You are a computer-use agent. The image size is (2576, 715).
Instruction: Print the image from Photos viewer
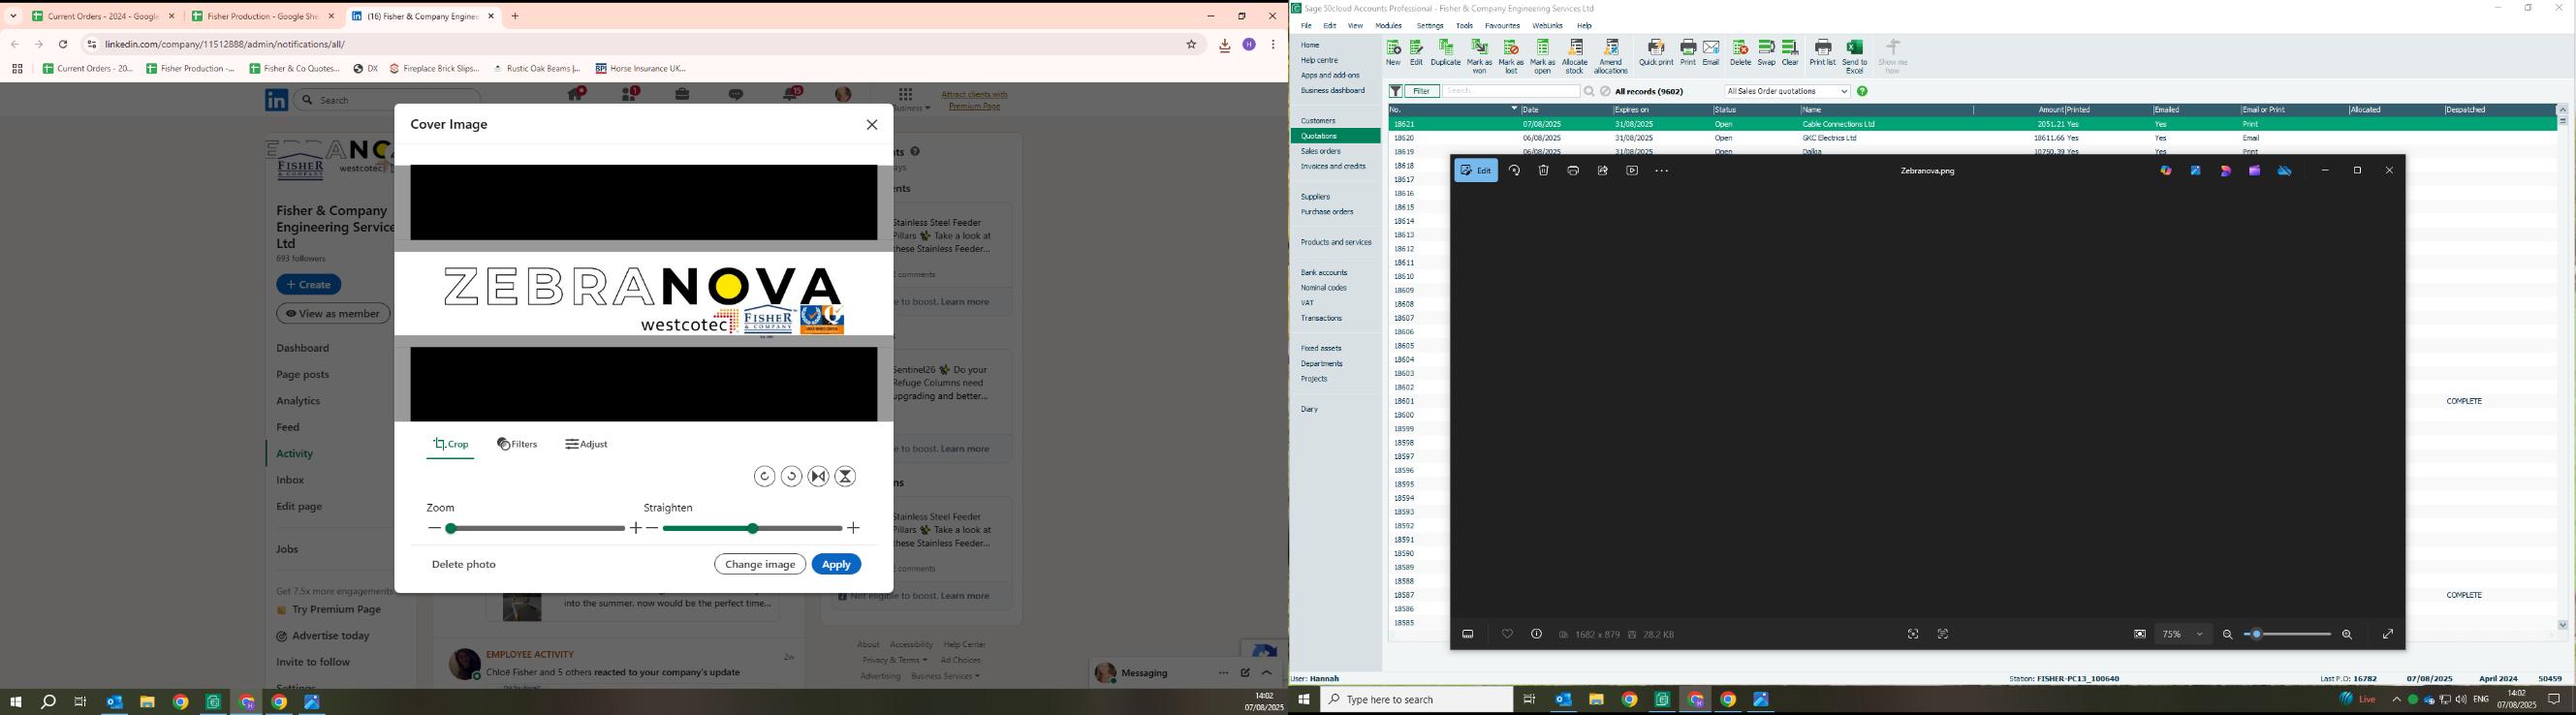1573,171
